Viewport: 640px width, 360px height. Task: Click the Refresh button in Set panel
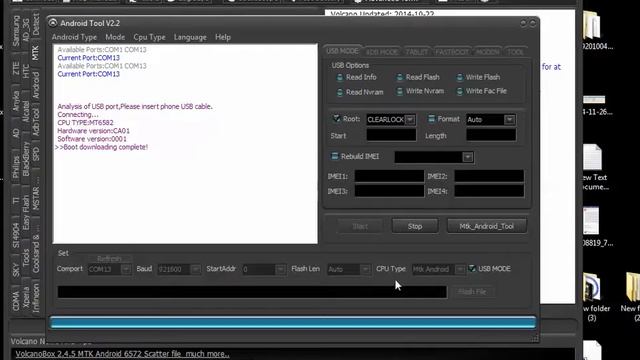coord(109,259)
